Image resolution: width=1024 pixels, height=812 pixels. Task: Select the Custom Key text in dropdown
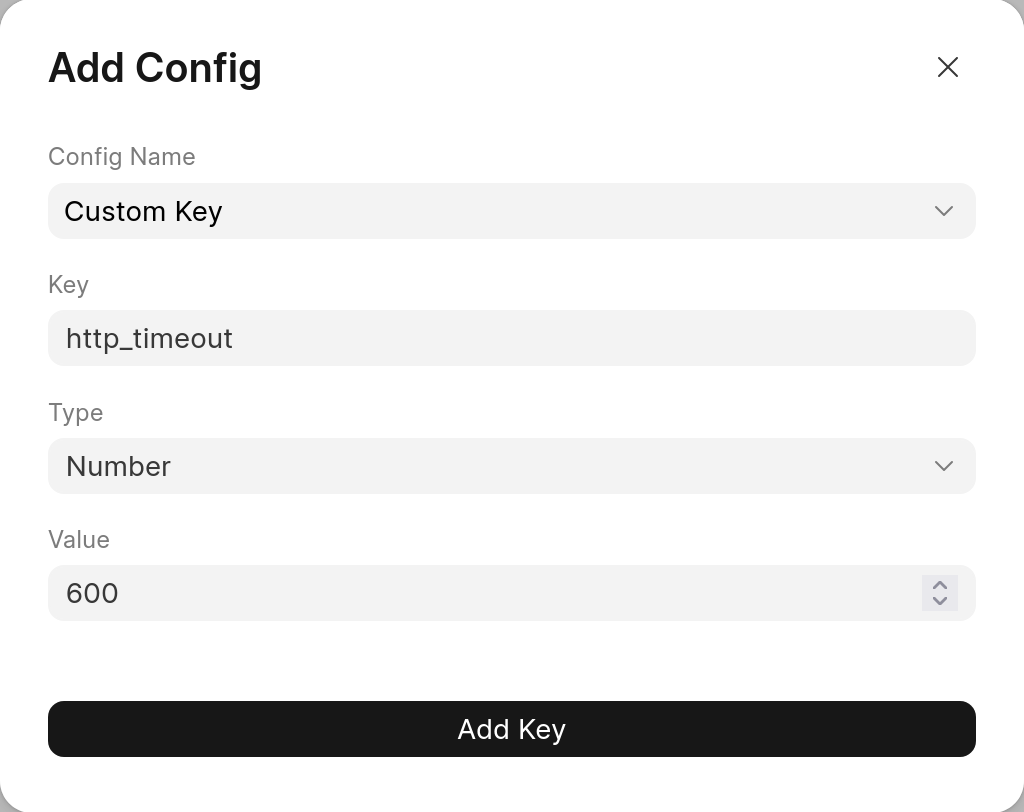click(143, 212)
